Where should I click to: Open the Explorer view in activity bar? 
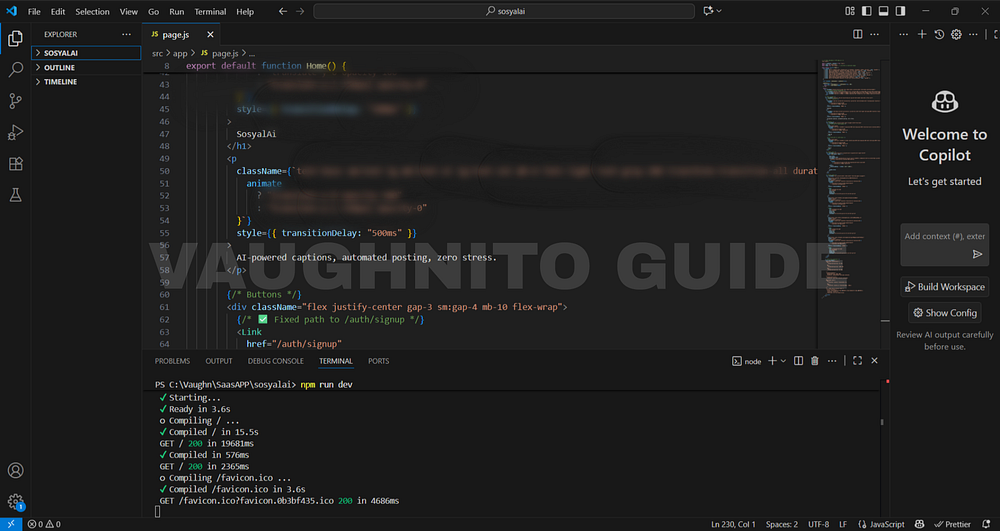[15, 39]
